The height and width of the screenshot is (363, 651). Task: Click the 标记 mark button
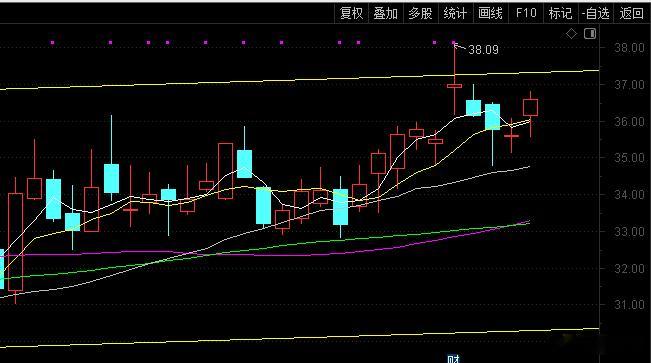(x=560, y=13)
